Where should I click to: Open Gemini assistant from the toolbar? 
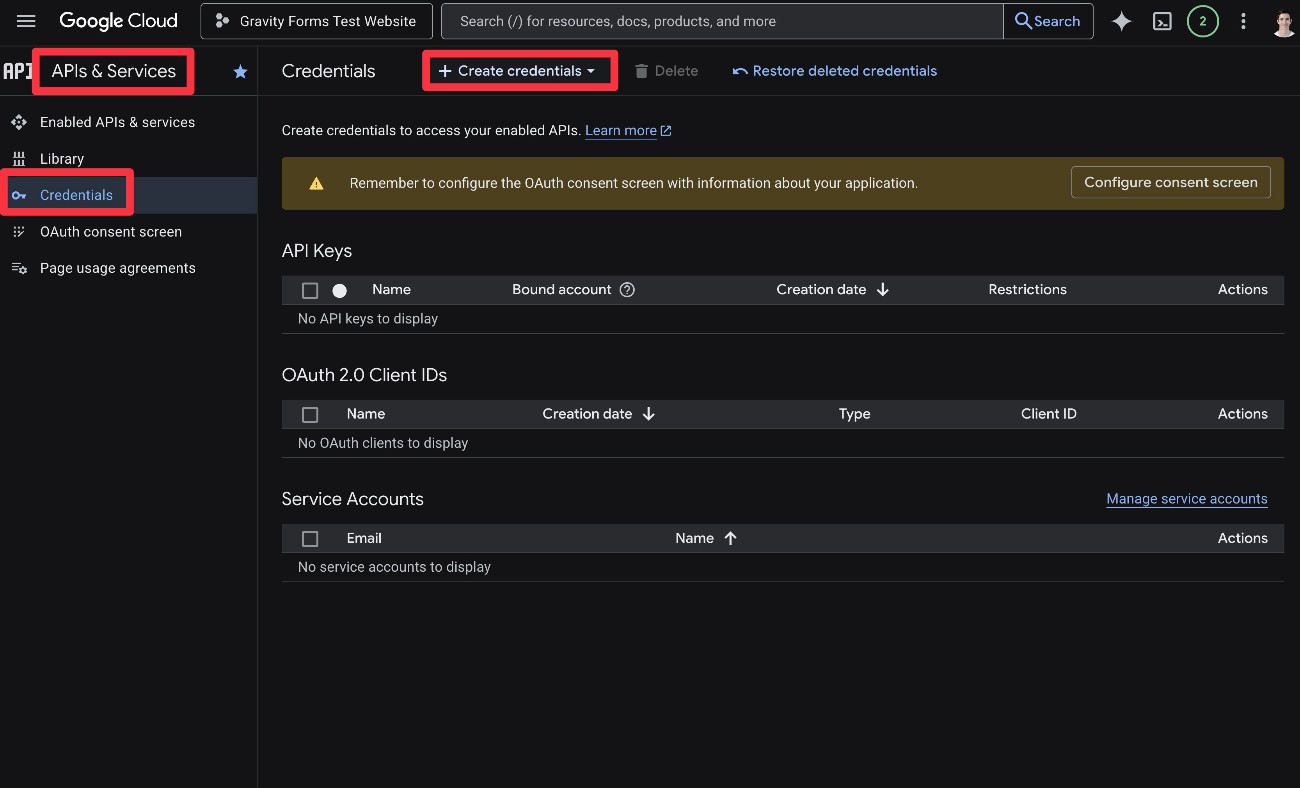click(1121, 20)
